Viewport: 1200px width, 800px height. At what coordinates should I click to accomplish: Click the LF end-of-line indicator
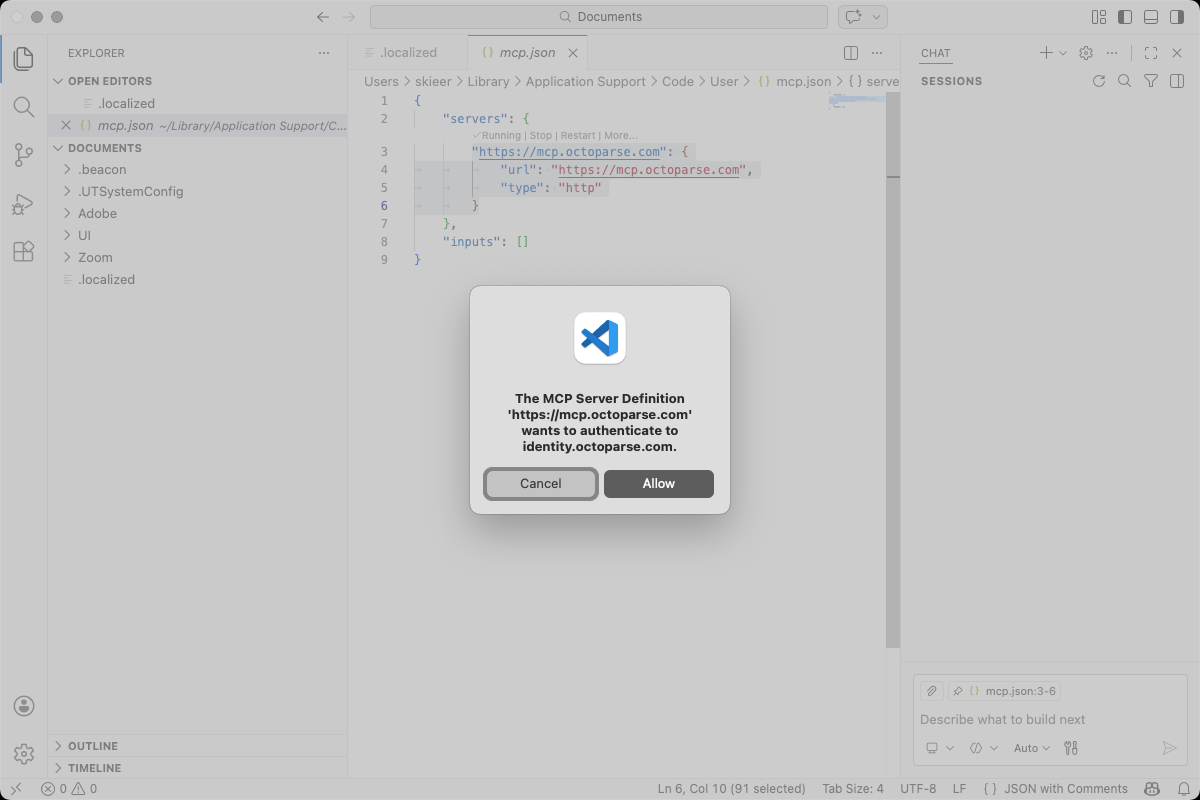point(960,789)
